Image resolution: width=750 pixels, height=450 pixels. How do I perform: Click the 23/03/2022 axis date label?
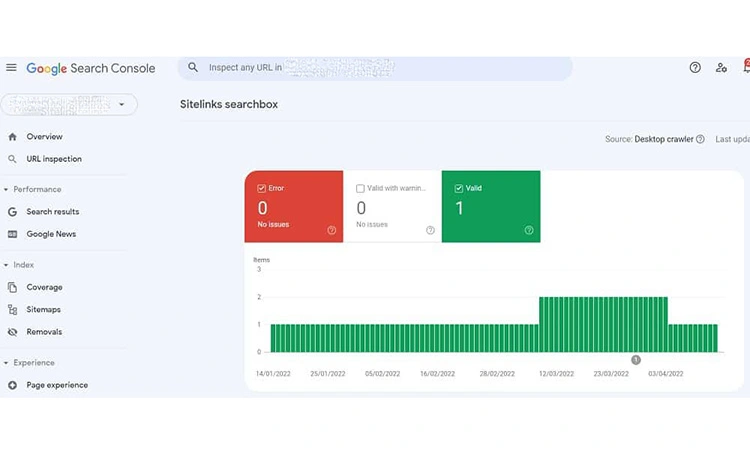611,373
